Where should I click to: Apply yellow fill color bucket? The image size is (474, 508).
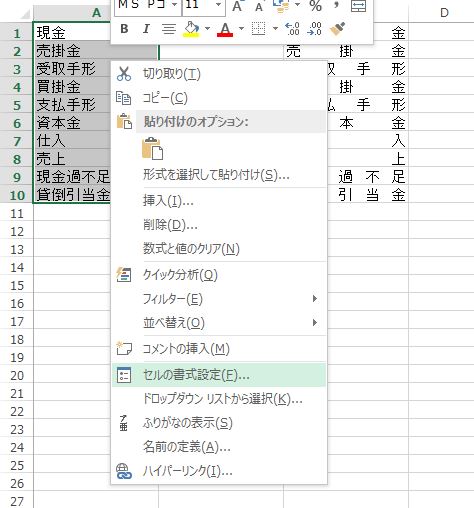(x=192, y=29)
